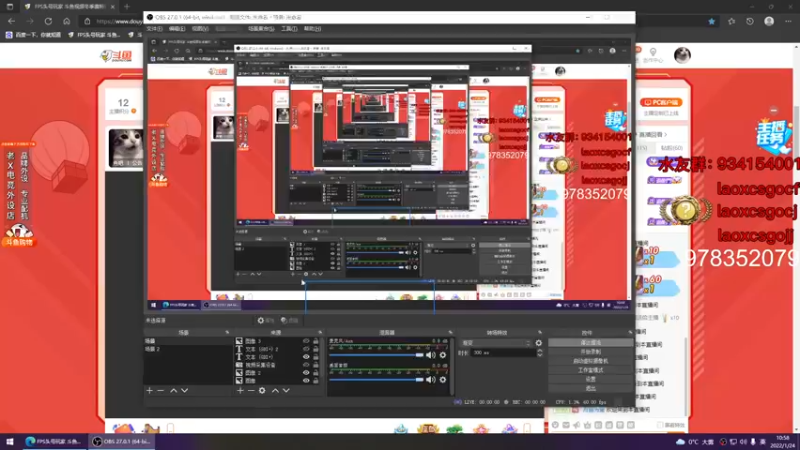Toggle visibility of 图像 3 source
Screen dimensions: 800x450
pyautogui.click(x=306, y=341)
